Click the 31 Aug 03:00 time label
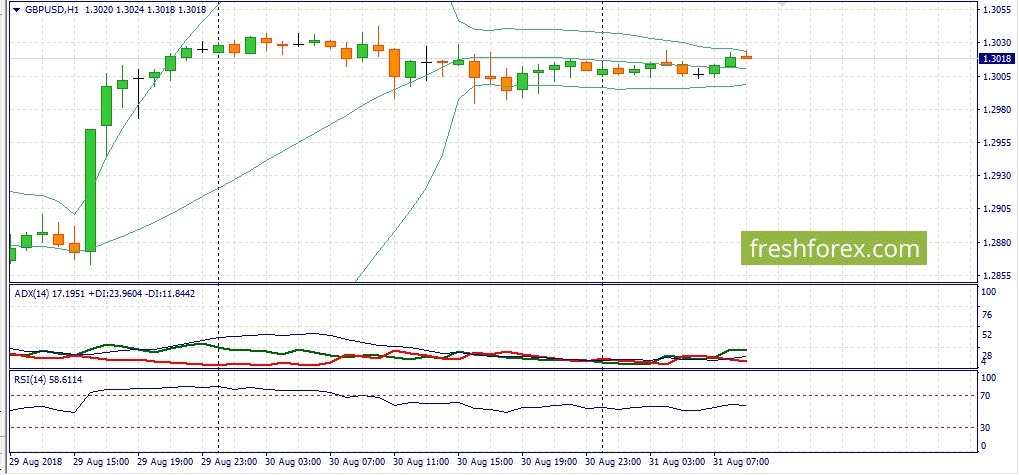 click(677, 462)
